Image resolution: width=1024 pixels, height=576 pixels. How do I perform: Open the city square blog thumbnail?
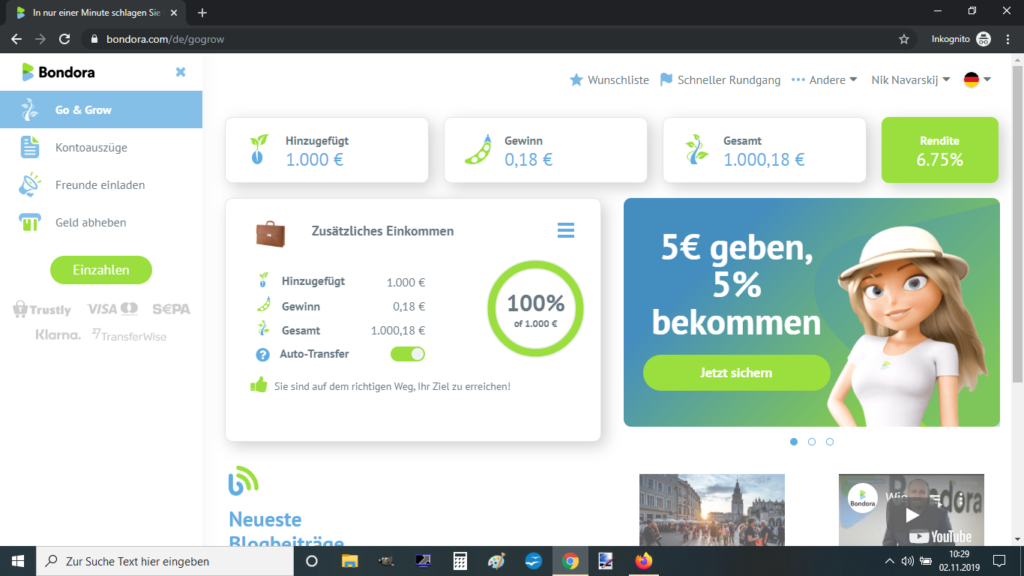712,510
